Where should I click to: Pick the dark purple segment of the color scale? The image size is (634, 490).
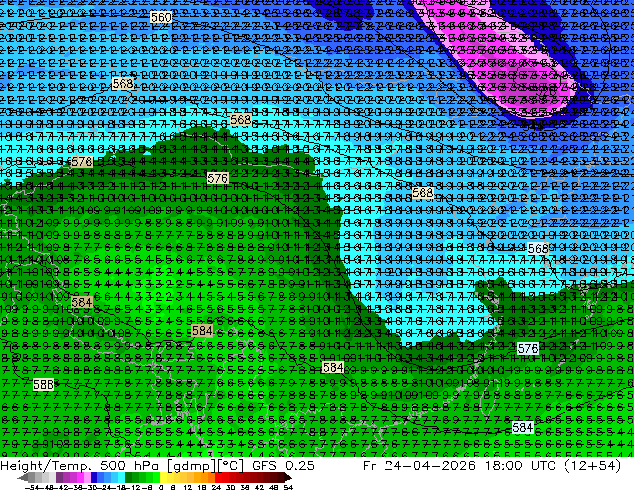coord(59,477)
